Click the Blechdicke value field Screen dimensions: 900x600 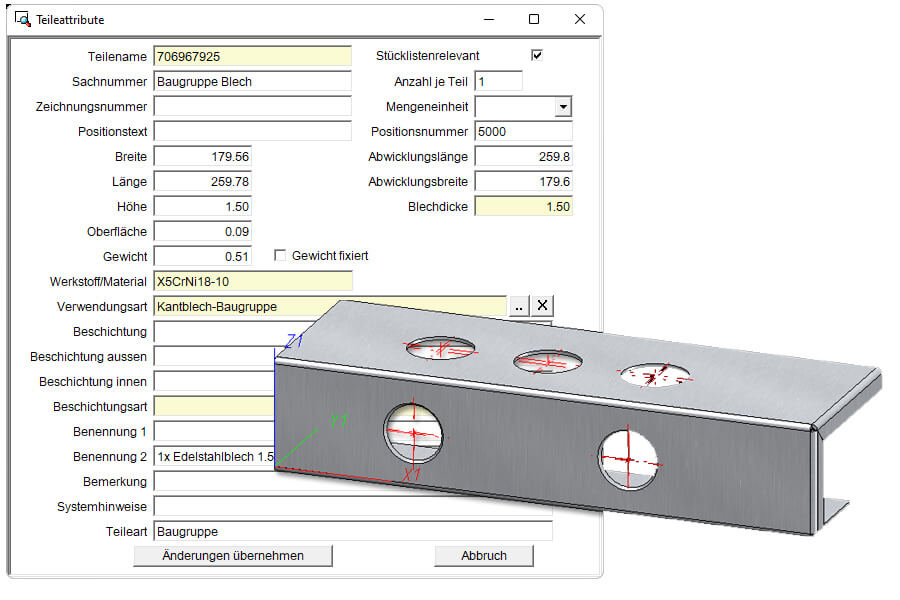tap(523, 206)
